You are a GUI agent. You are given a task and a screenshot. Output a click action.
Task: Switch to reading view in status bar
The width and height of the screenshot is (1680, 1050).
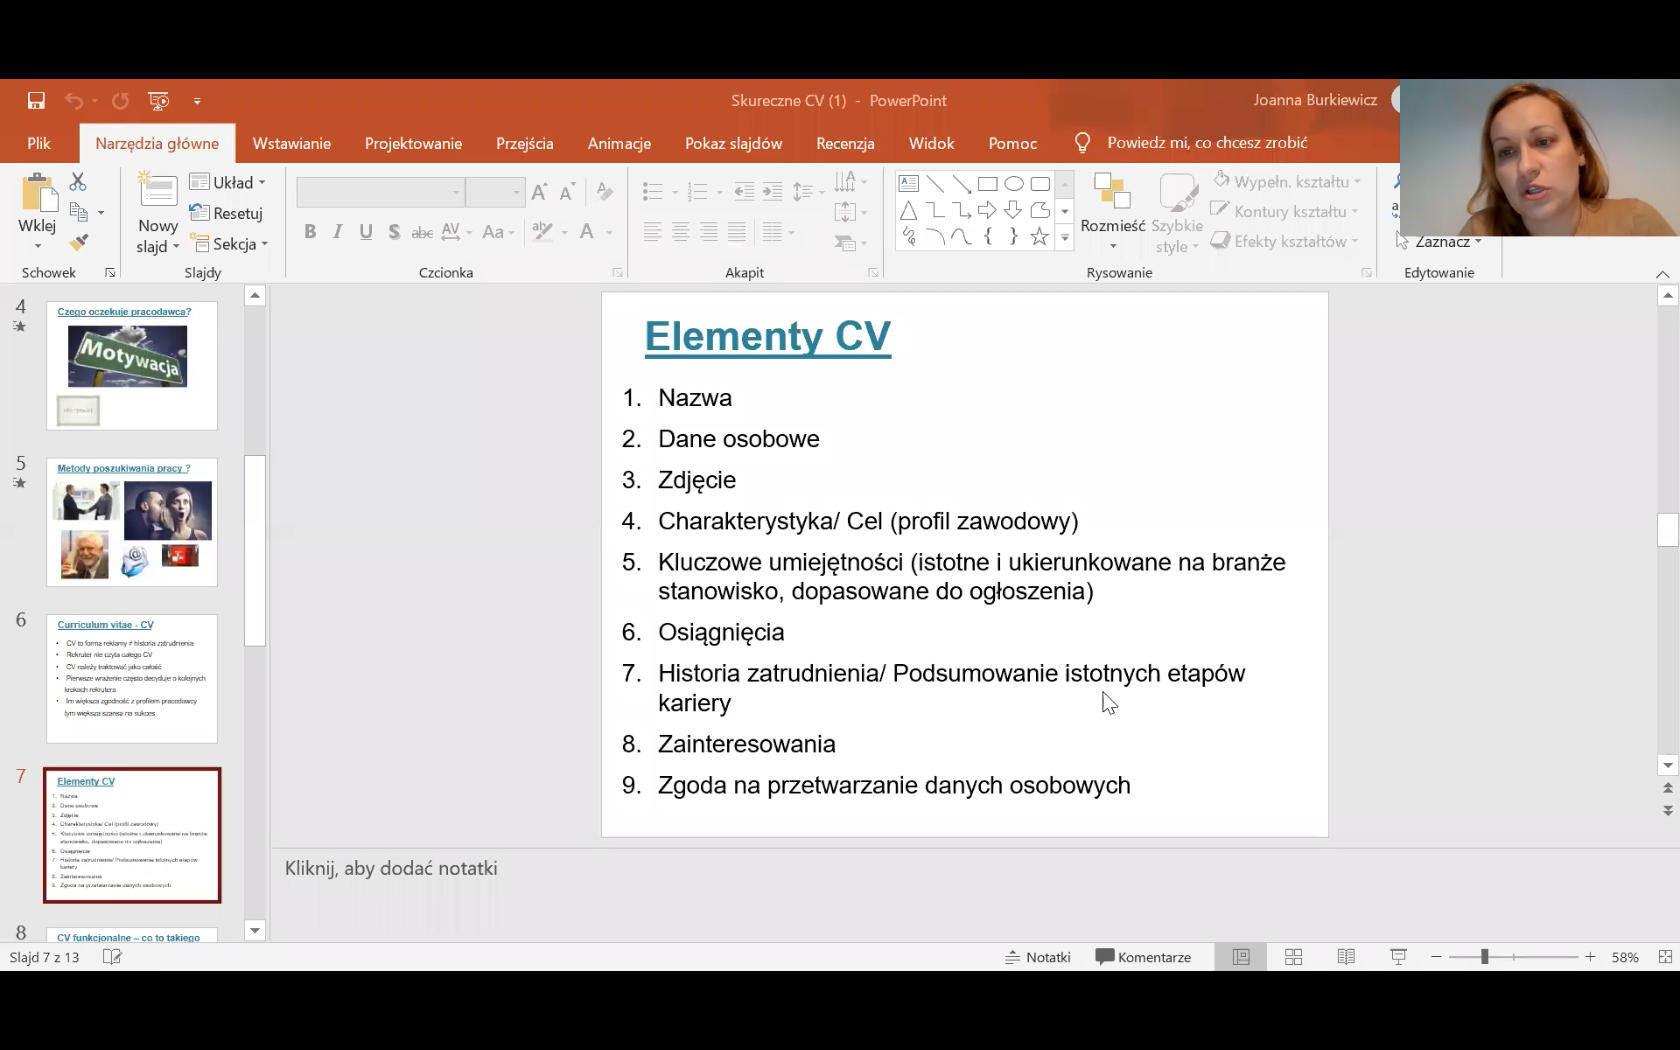click(1346, 957)
